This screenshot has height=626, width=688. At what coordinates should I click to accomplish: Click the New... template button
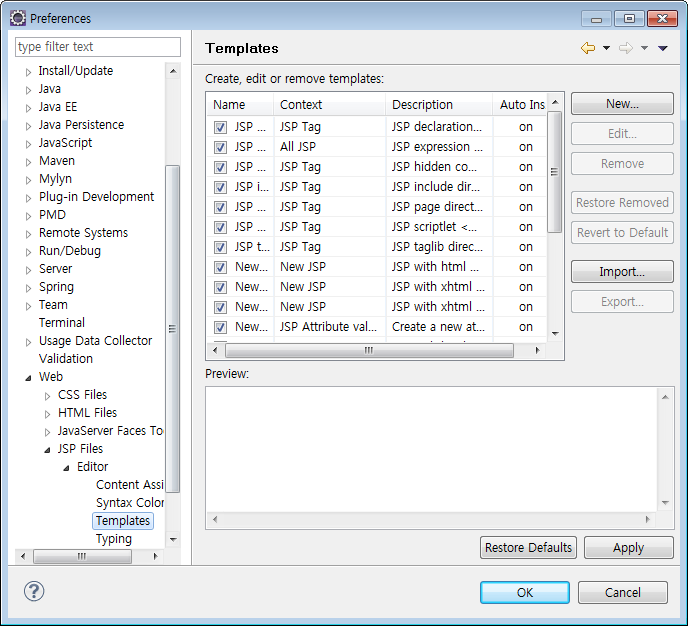622,104
